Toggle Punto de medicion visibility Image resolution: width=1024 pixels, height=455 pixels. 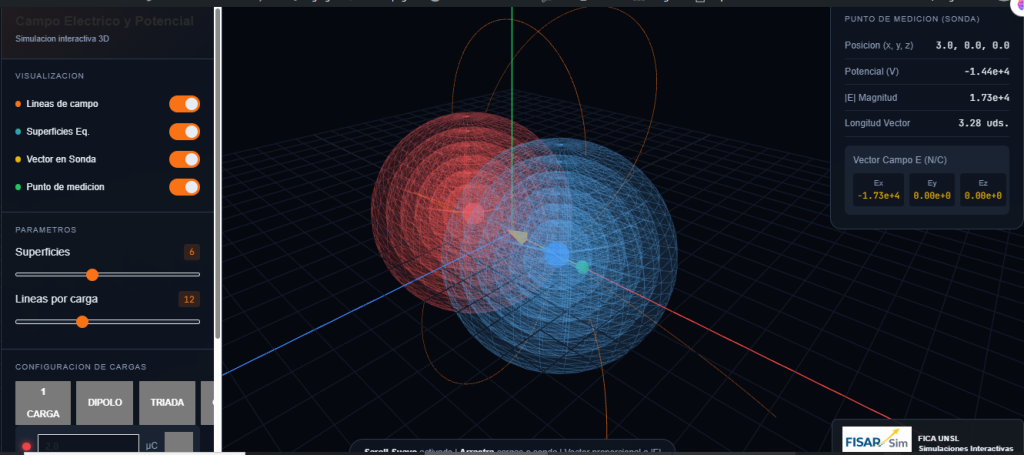184,187
